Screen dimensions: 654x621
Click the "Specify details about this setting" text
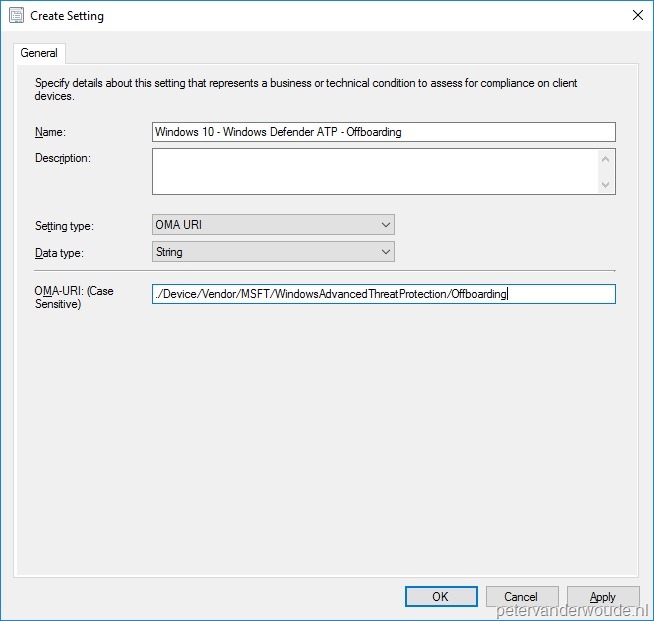tap(306, 89)
